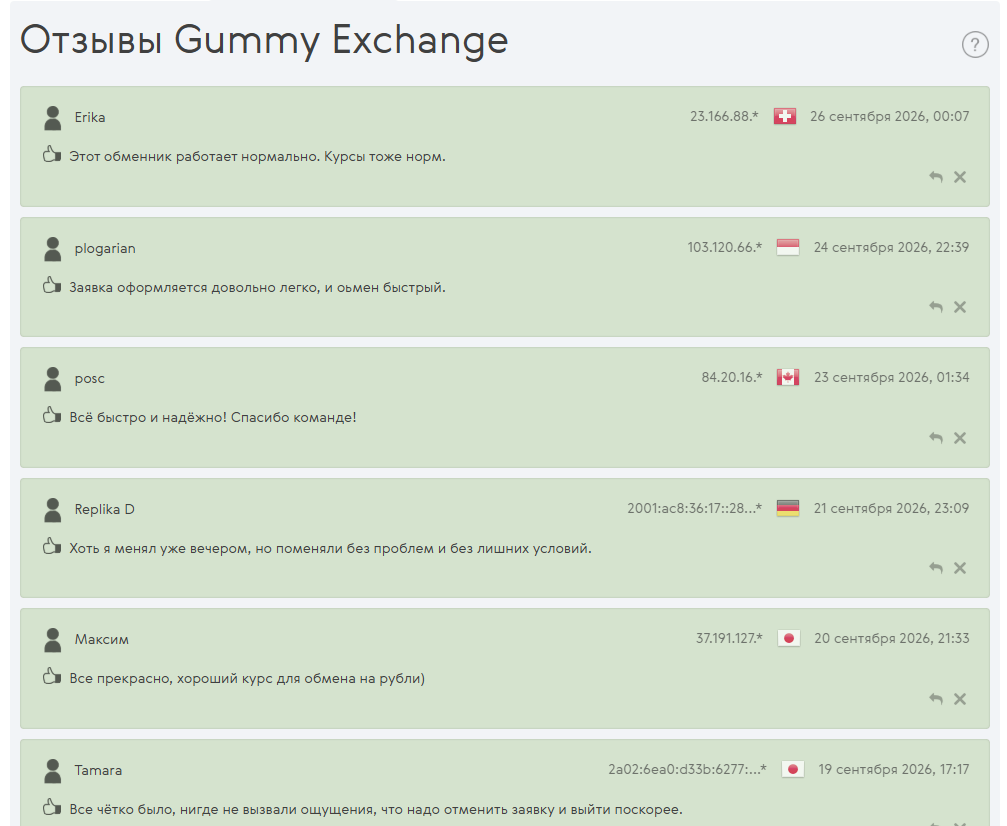Delete Replika D's review
1007x826 pixels.
(x=960, y=568)
